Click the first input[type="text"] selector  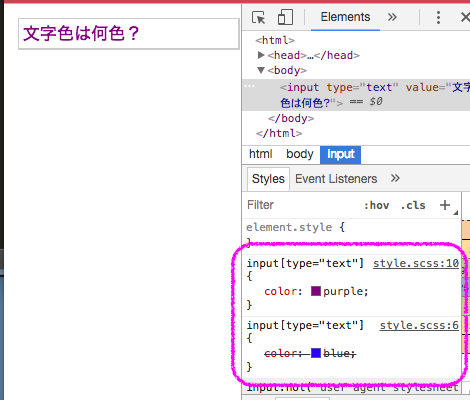[305, 264]
